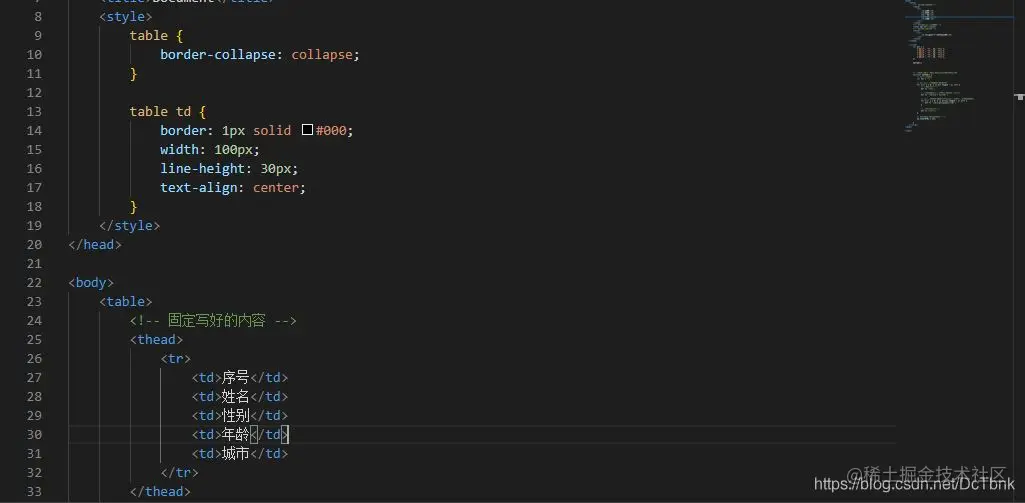Click the border-collapse property

pyautogui.click(x=218, y=54)
